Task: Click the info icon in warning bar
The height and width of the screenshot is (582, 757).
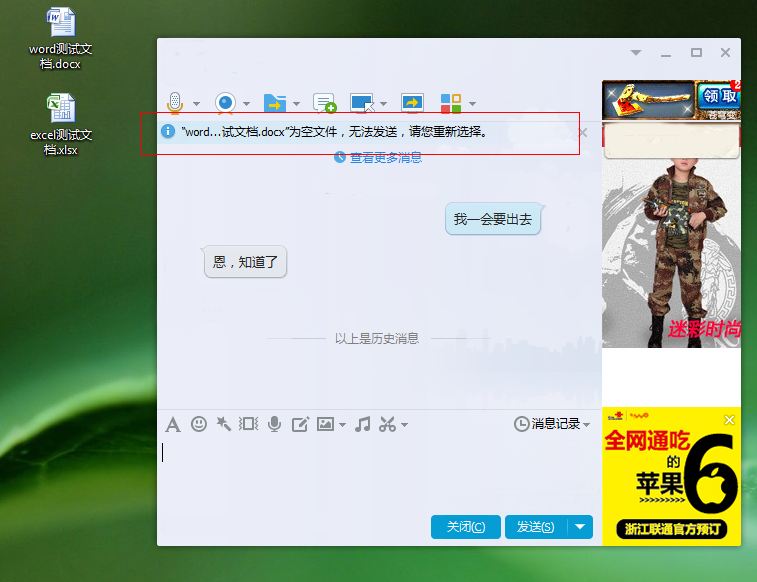Action: 168,131
